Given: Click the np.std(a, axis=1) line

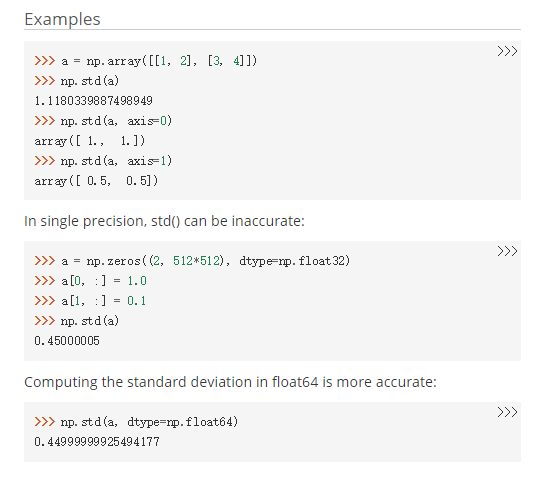Looking at the screenshot, I should click(x=103, y=161).
